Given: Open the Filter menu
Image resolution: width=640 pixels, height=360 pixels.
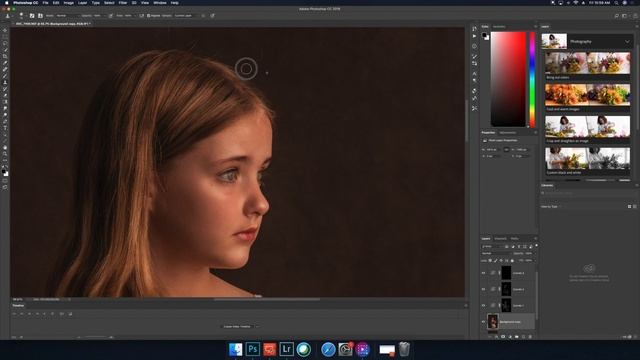Looking at the screenshot, I should pos(123,3).
